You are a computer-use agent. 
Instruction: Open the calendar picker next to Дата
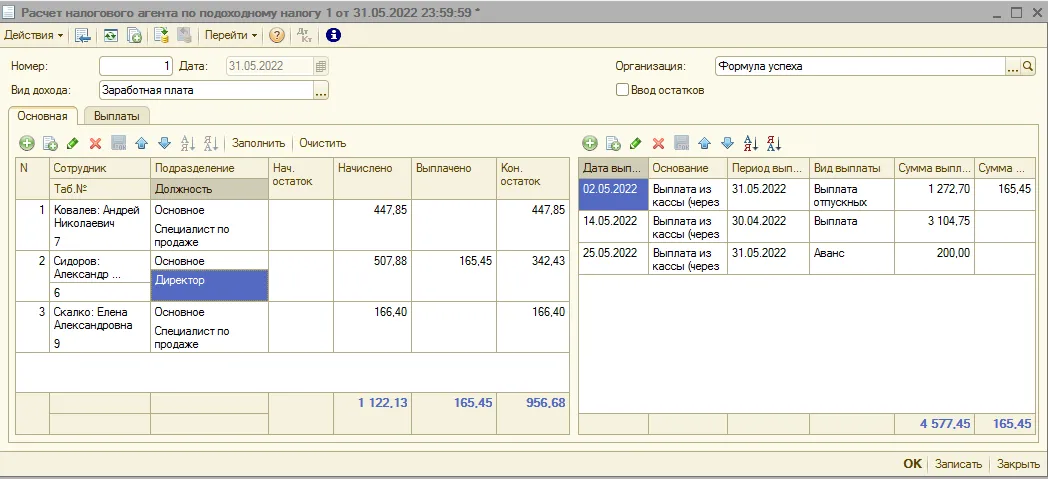(321, 66)
